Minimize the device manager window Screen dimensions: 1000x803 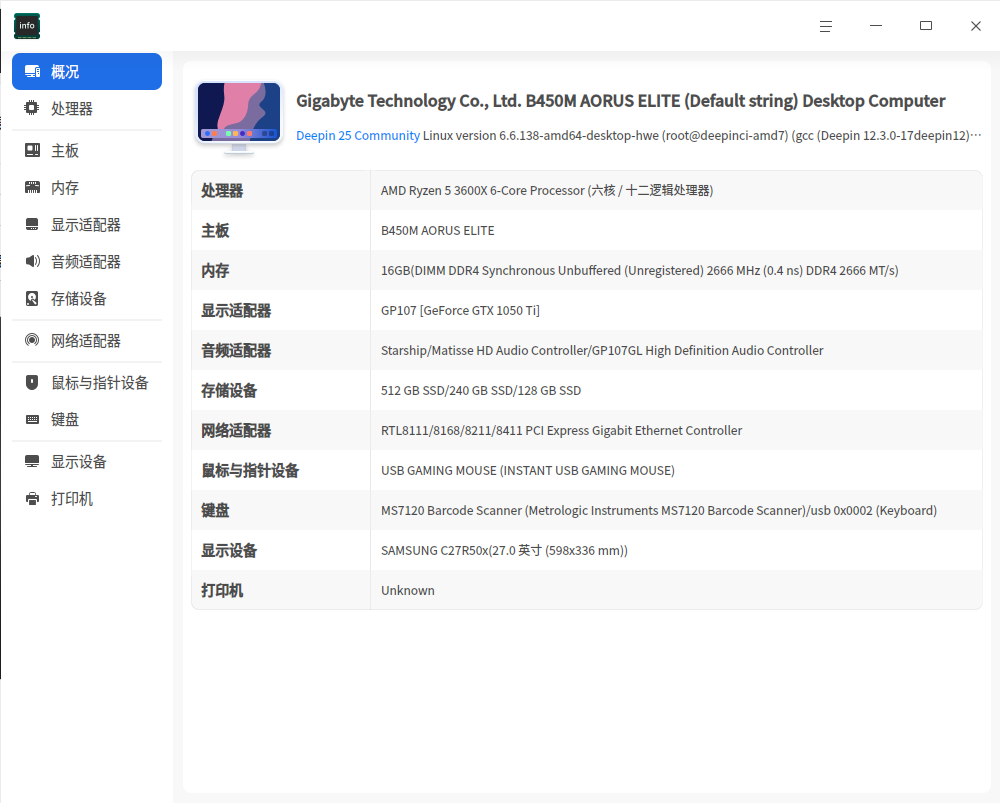(876, 26)
